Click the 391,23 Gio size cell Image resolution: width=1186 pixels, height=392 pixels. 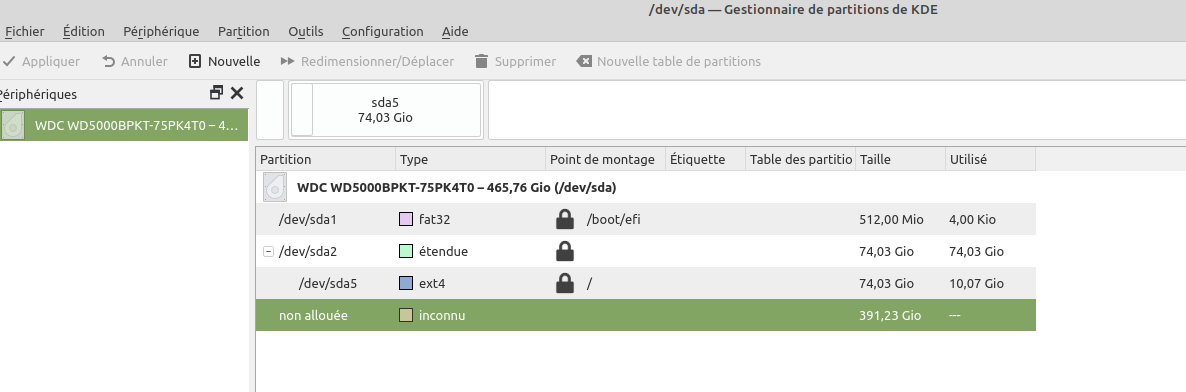(x=890, y=316)
